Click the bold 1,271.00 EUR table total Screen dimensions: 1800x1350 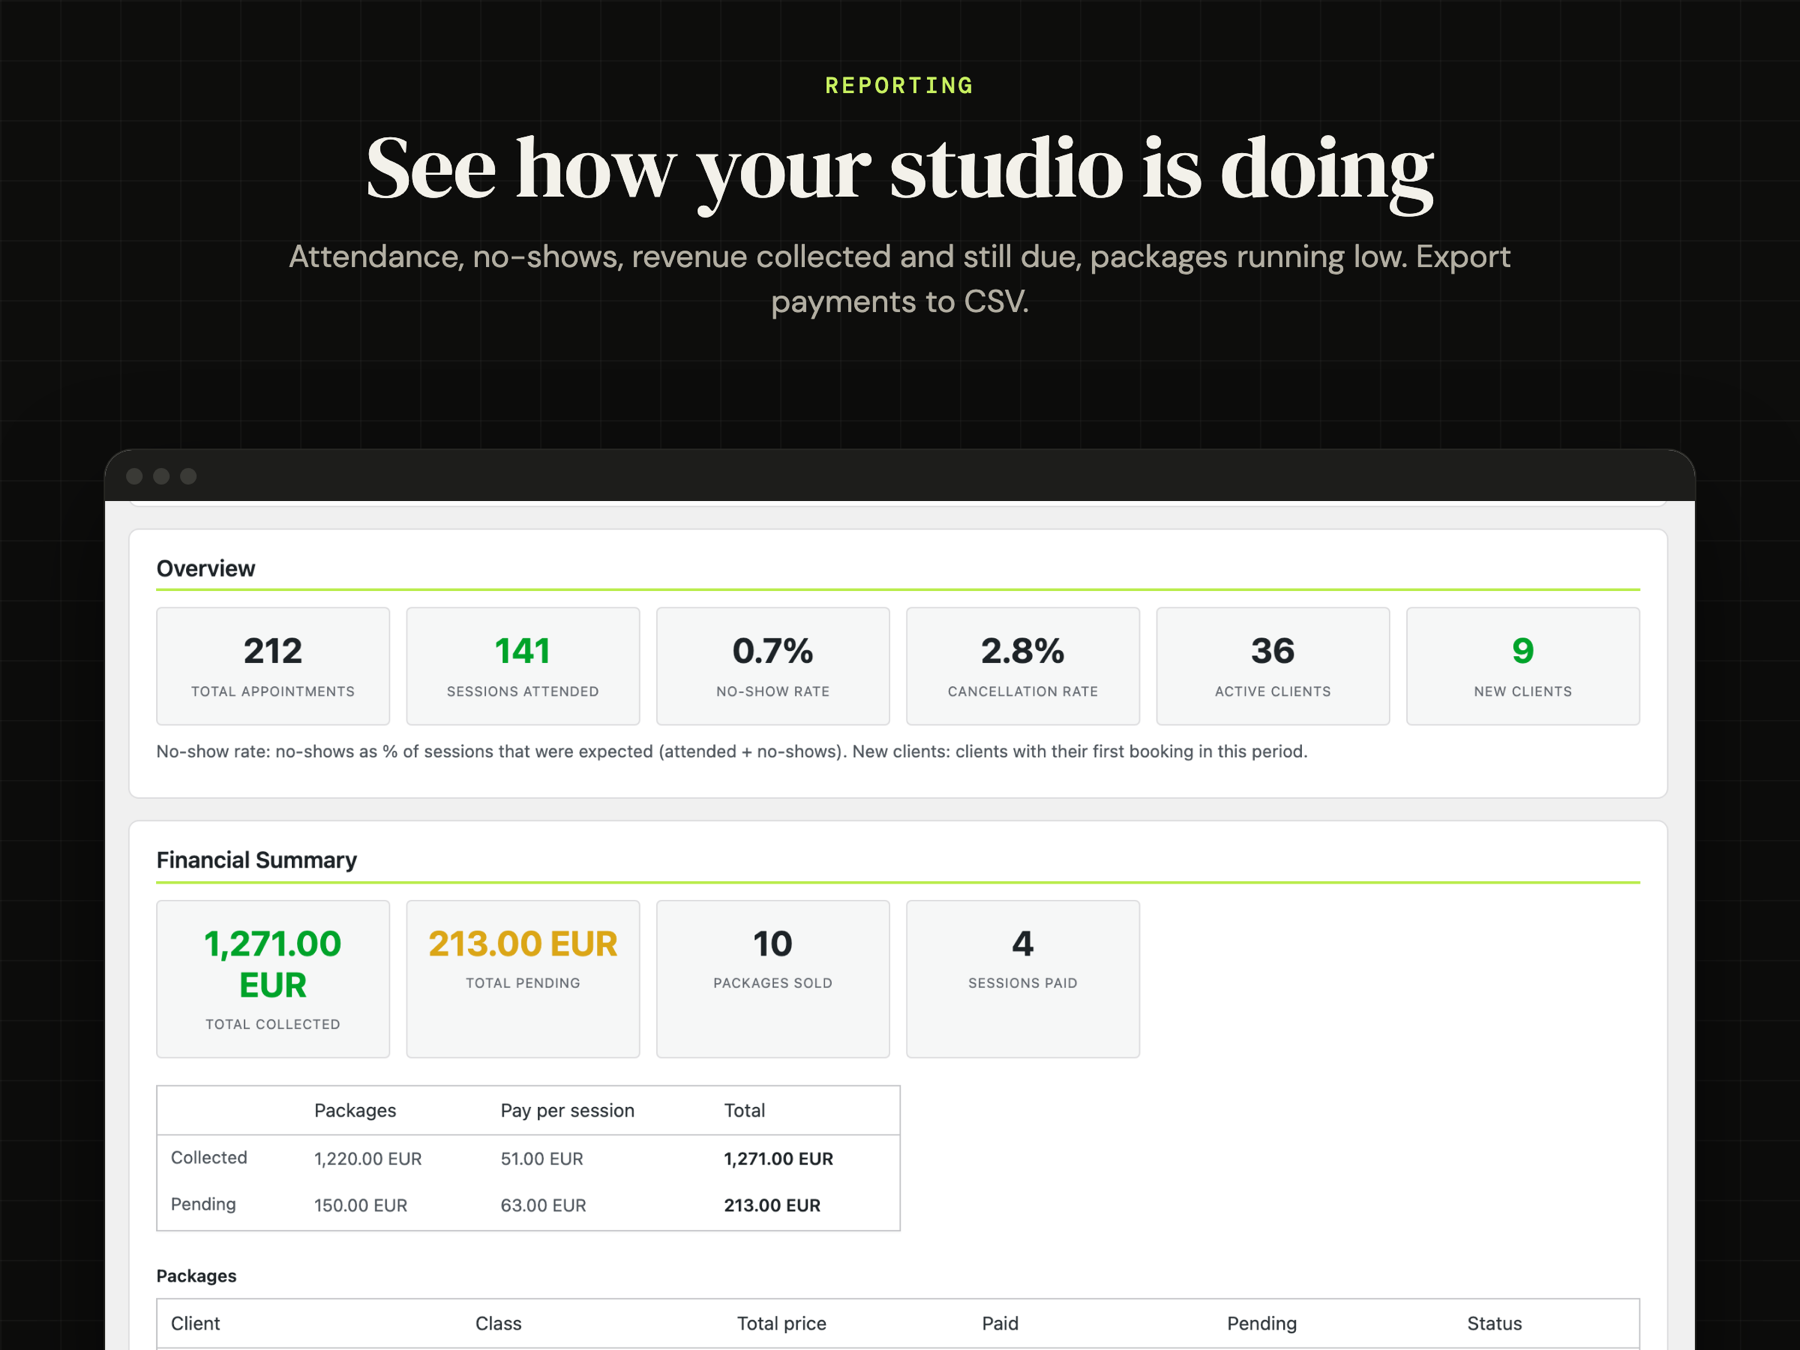(778, 1159)
